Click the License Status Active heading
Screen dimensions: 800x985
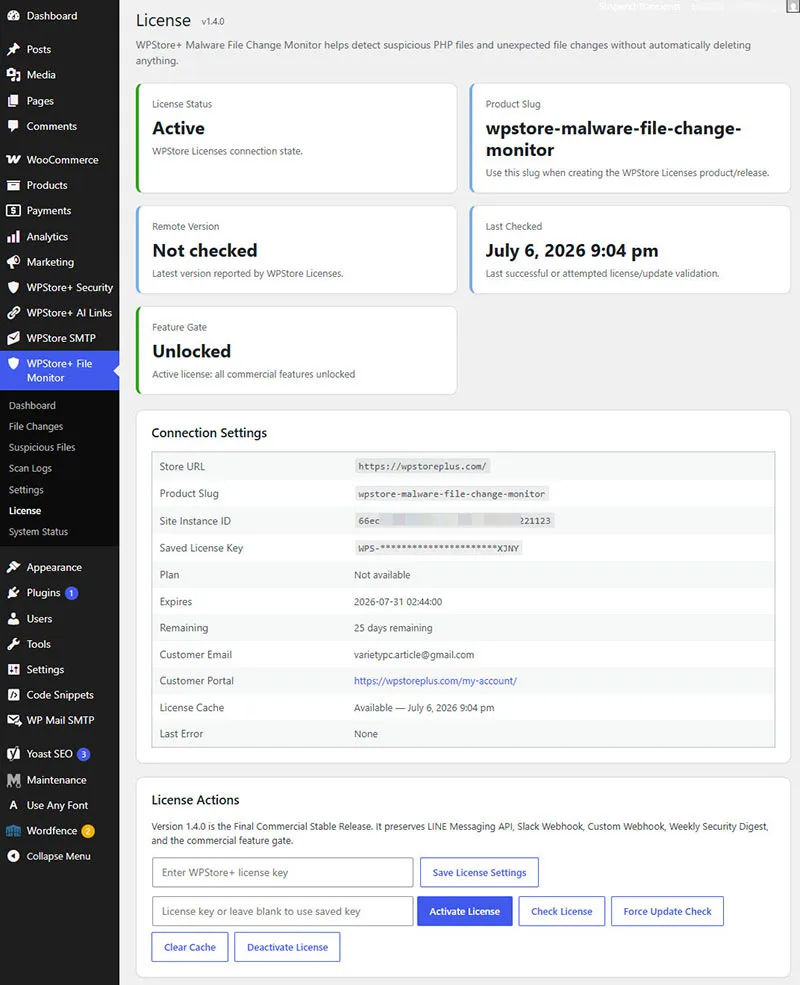(x=178, y=128)
